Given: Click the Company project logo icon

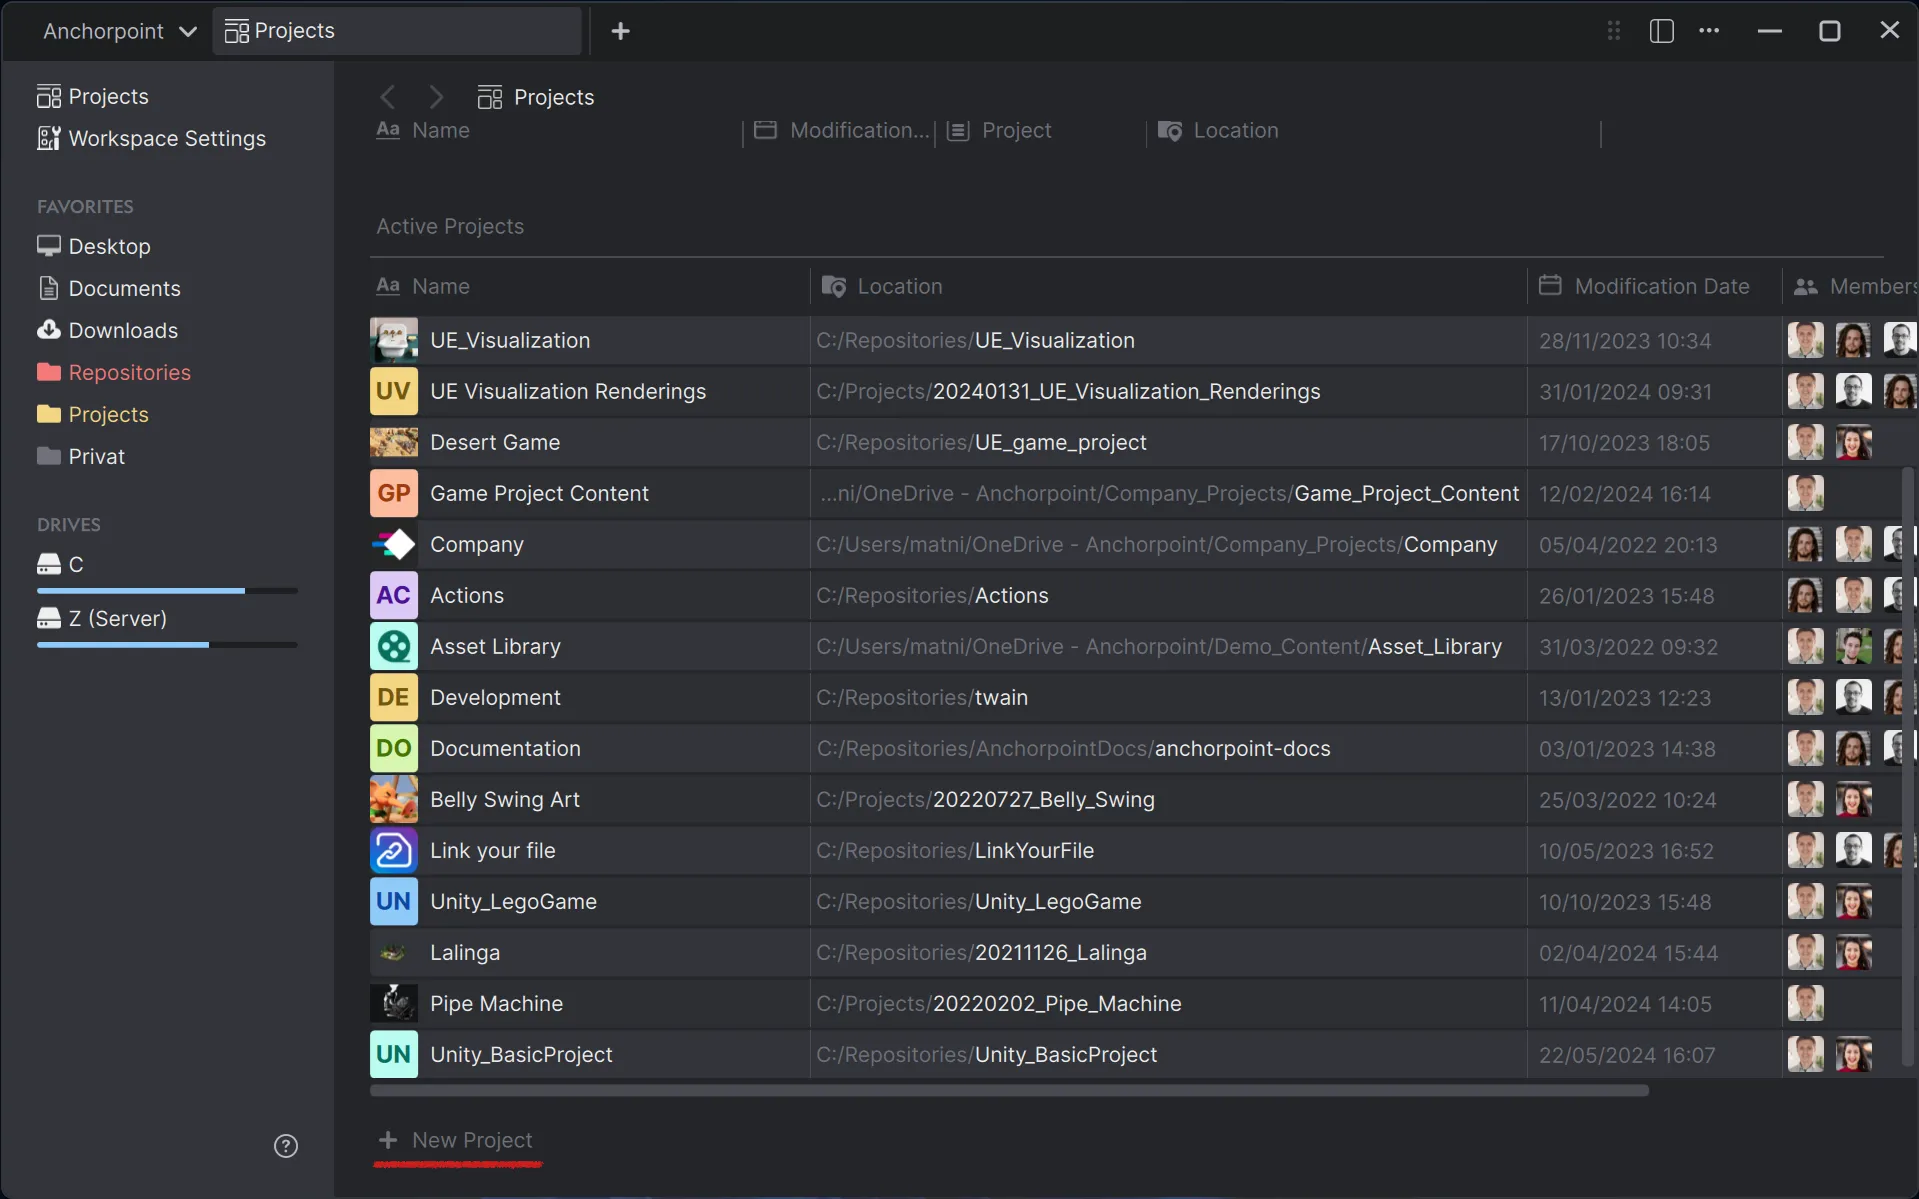Looking at the screenshot, I should point(393,545).
